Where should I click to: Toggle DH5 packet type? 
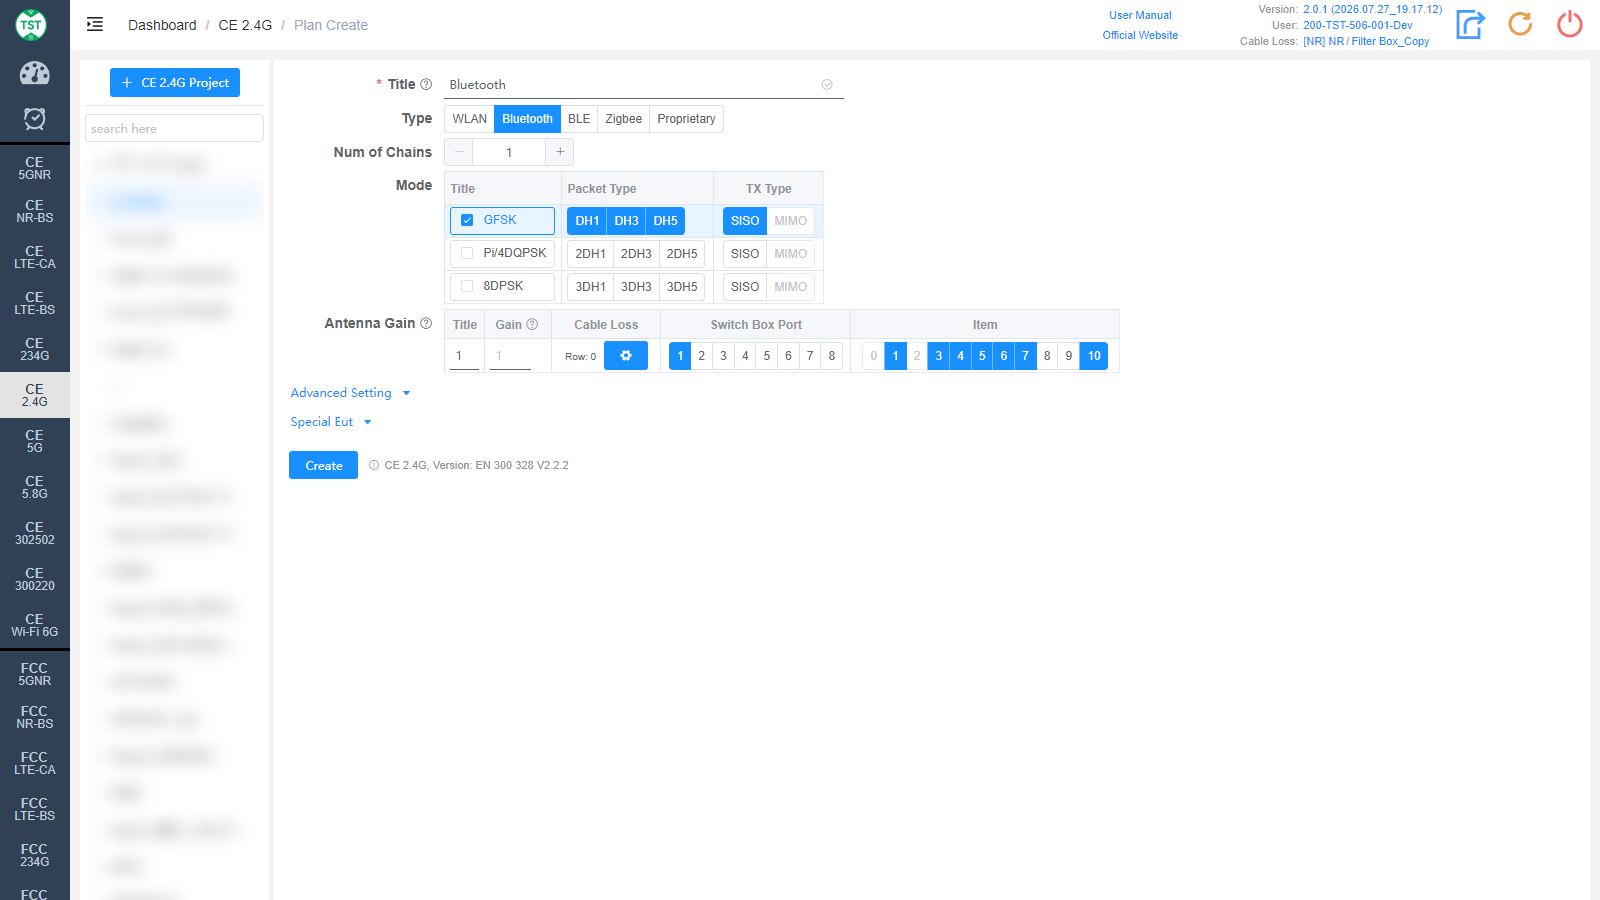(665, 221)
